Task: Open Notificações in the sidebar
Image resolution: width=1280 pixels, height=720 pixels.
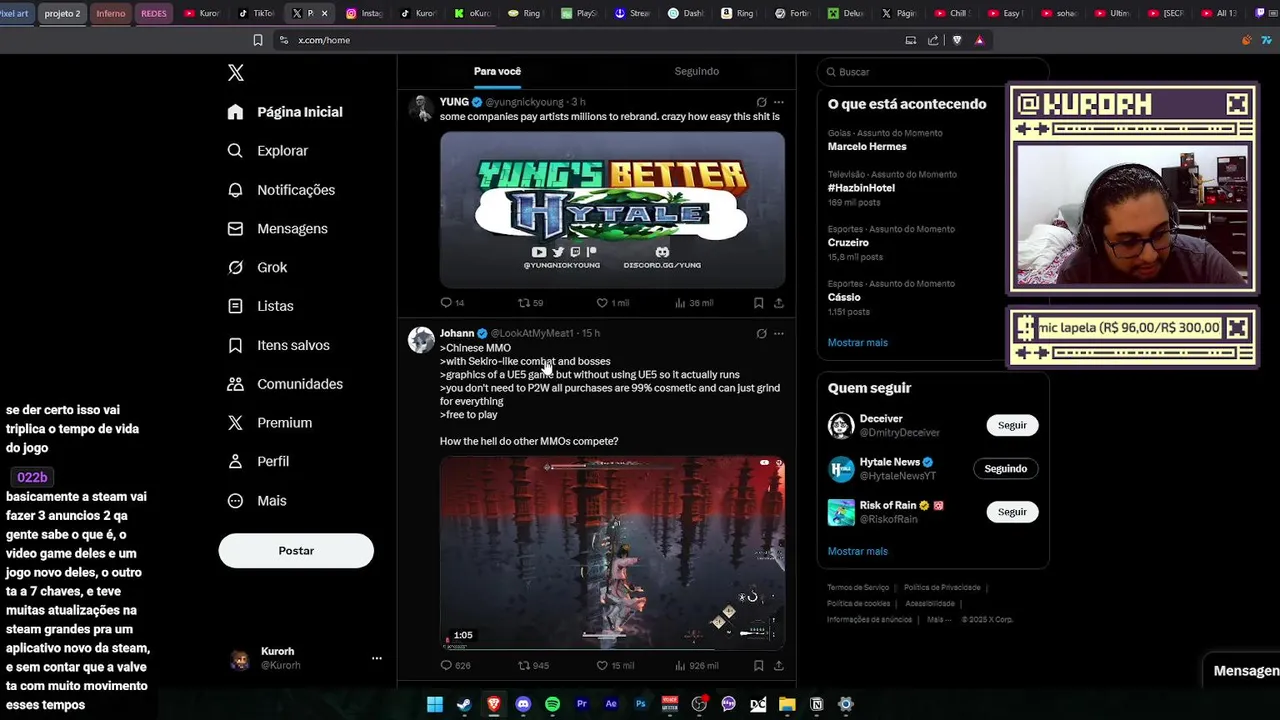Action: pyautogui.click(x=281, y=190)
